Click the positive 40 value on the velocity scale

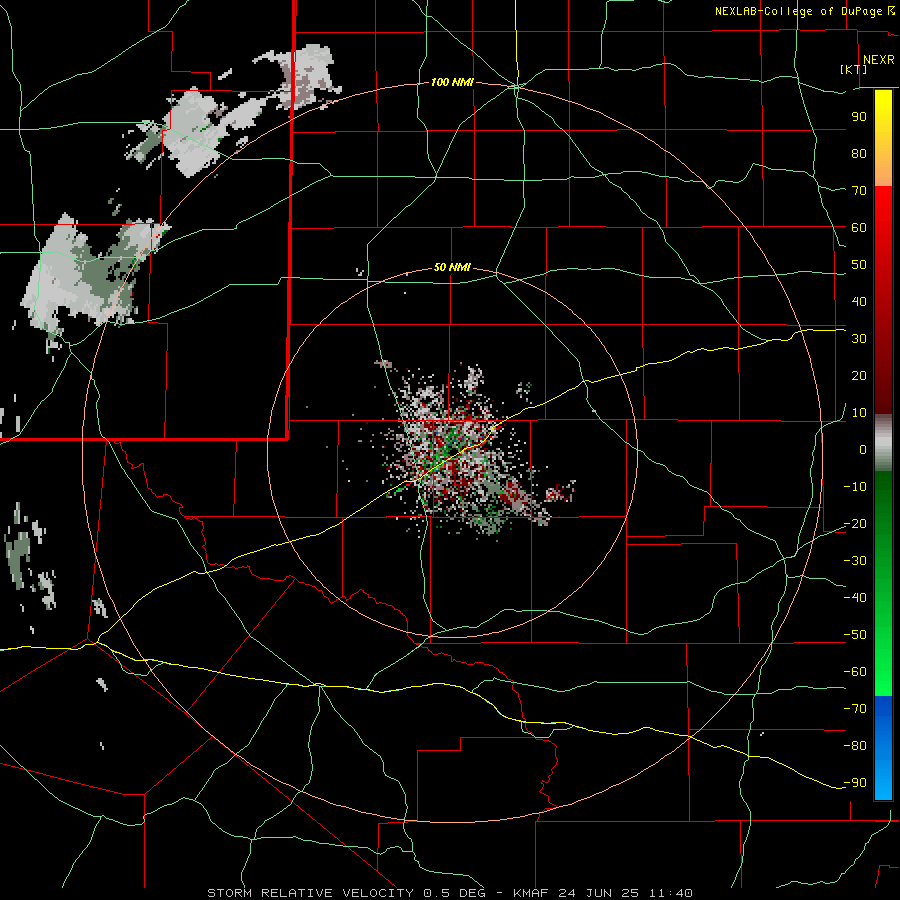coord(859,302)
